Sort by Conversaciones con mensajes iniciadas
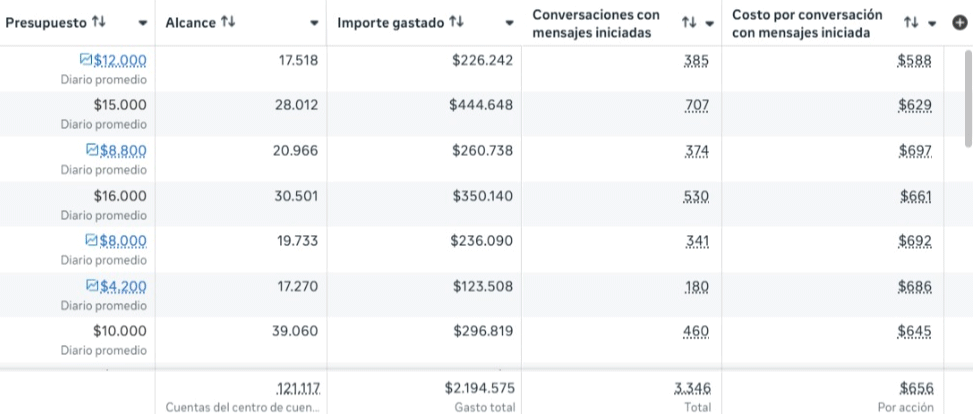The width and height of the screenshot is (973, 414). click(688, 23)
